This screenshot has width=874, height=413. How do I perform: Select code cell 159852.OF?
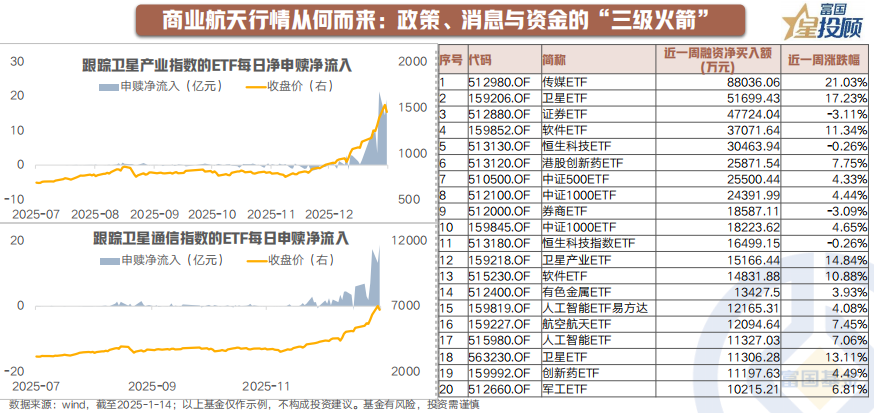(503, 130)
